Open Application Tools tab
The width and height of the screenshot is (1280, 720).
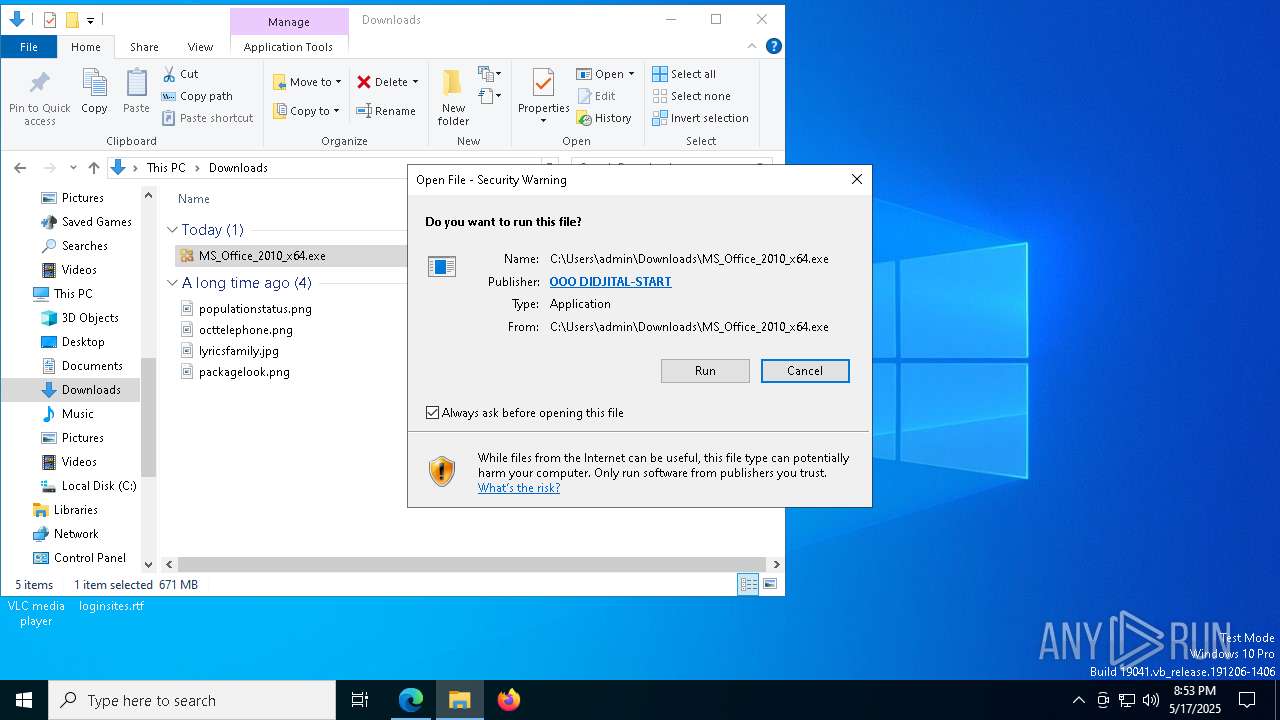pyautogui.click(x=288, y=46)
